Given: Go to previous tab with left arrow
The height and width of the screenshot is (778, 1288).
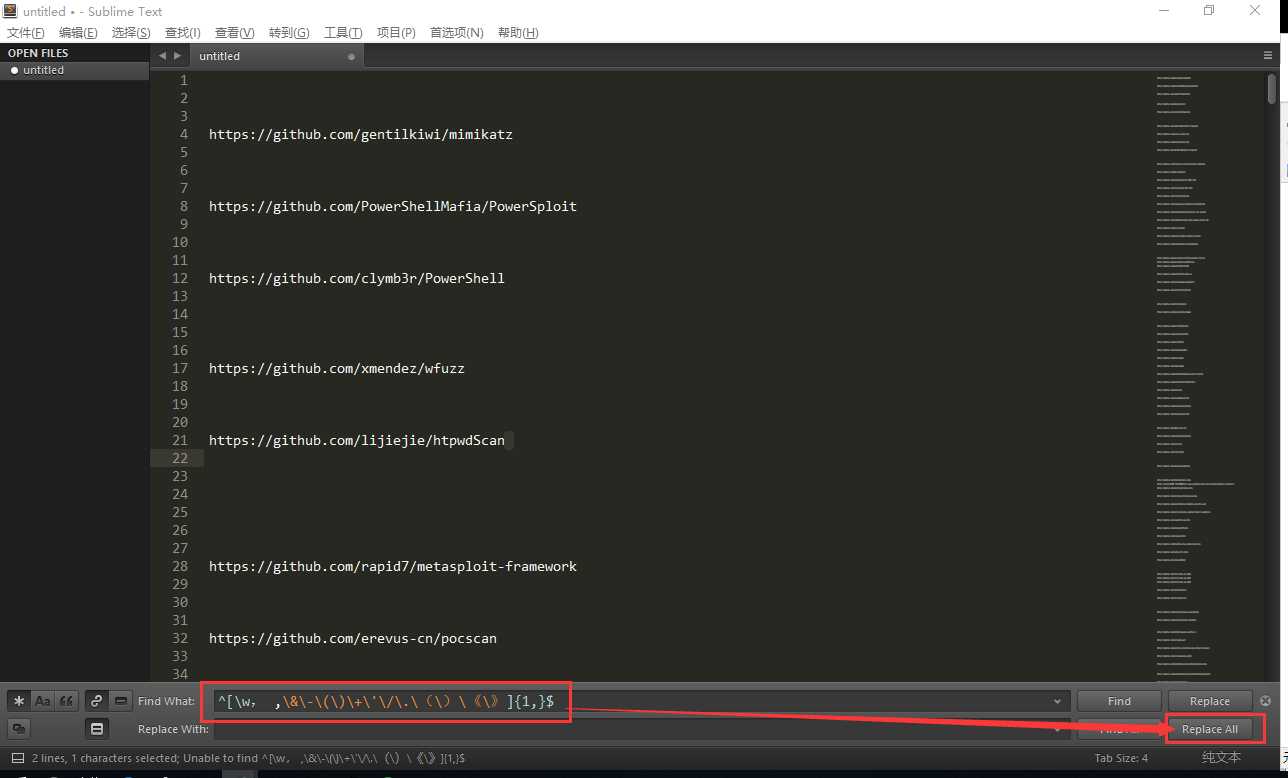Looking at the screenshot, I should click(x=163, y=56).
